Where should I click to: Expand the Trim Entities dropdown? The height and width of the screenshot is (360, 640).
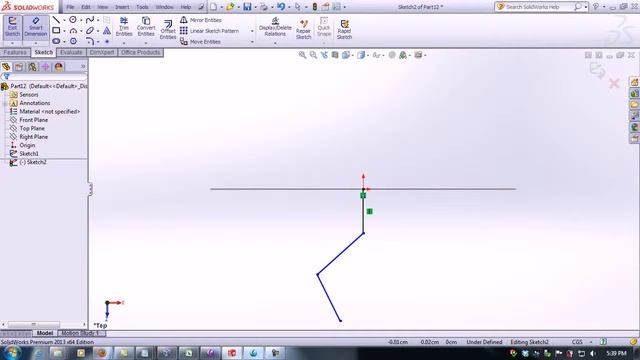[x=124, y=43]
